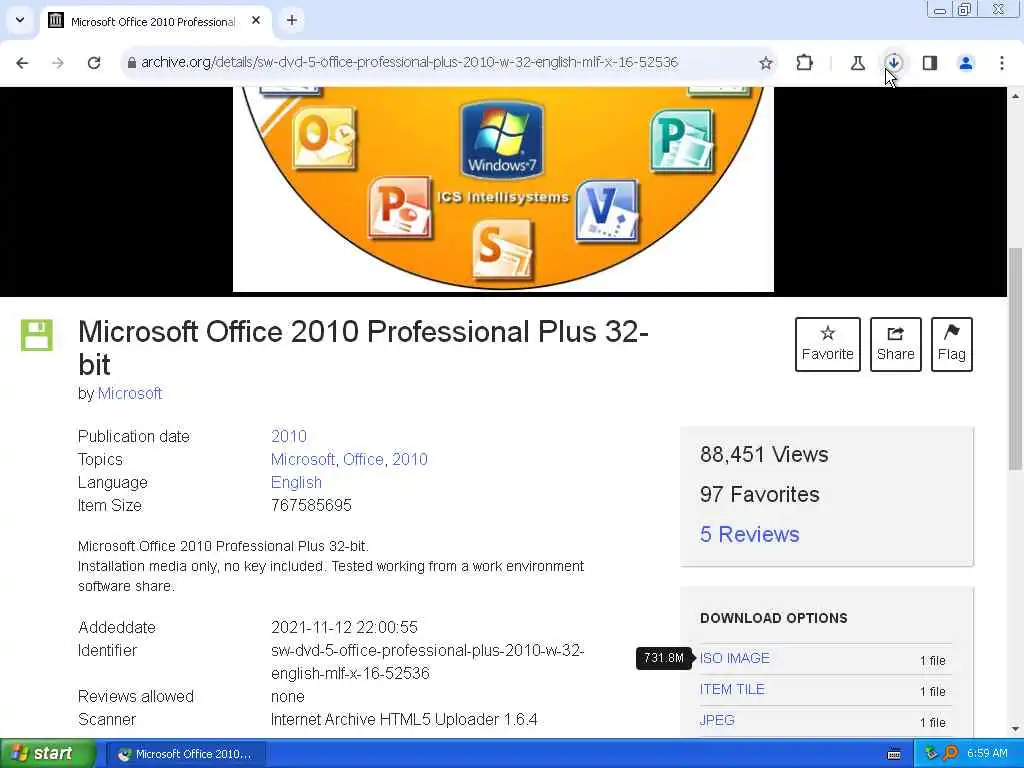Open the Office topic link
Image resolution: width=1024 pixels, height=768 pixels.
pyautogui.click(x=363, y=459)
